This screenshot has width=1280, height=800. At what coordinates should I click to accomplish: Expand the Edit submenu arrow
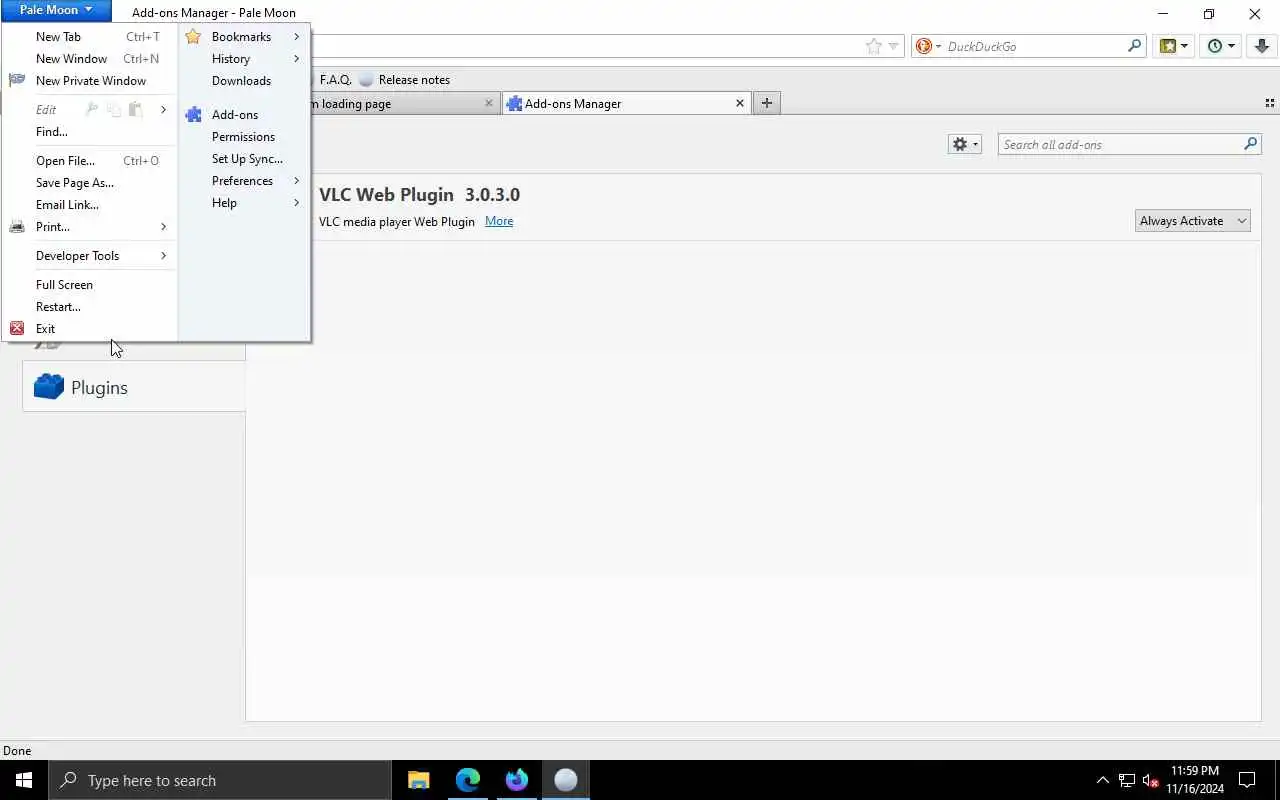click(x=163, y=110)
